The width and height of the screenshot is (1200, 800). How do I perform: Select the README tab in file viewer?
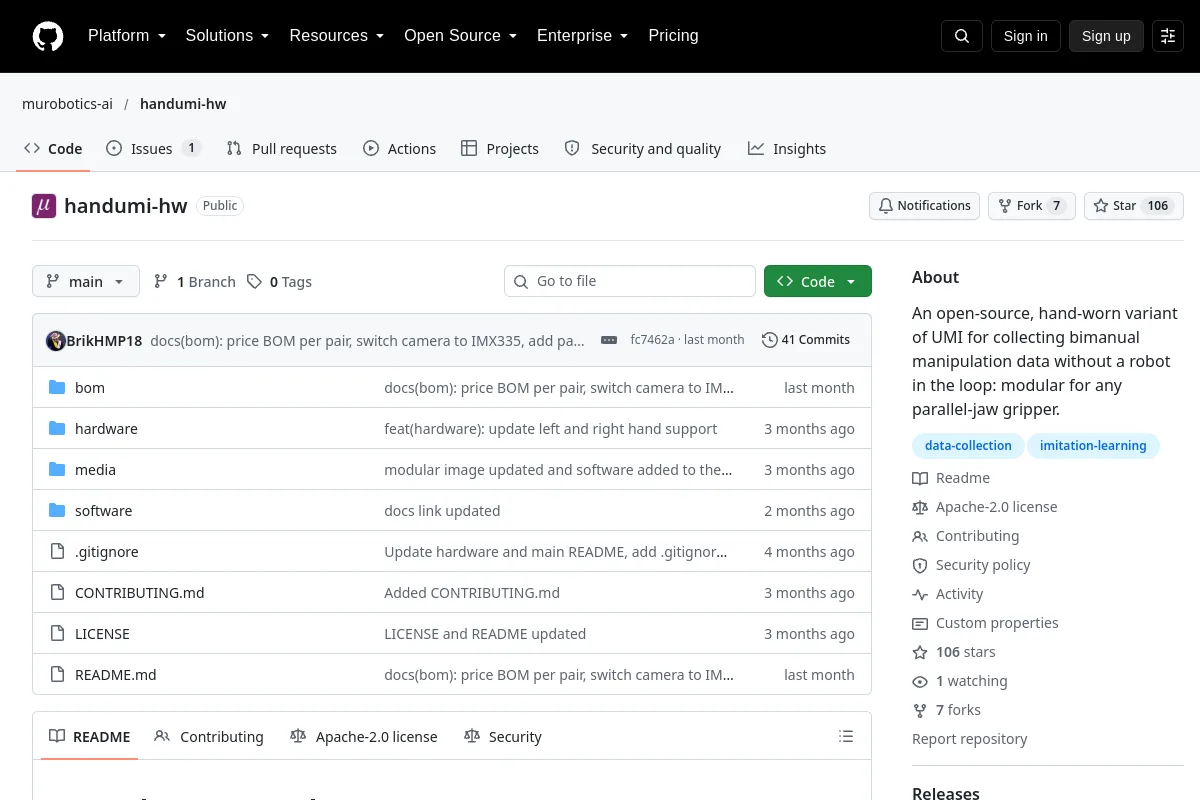[90, 737]
